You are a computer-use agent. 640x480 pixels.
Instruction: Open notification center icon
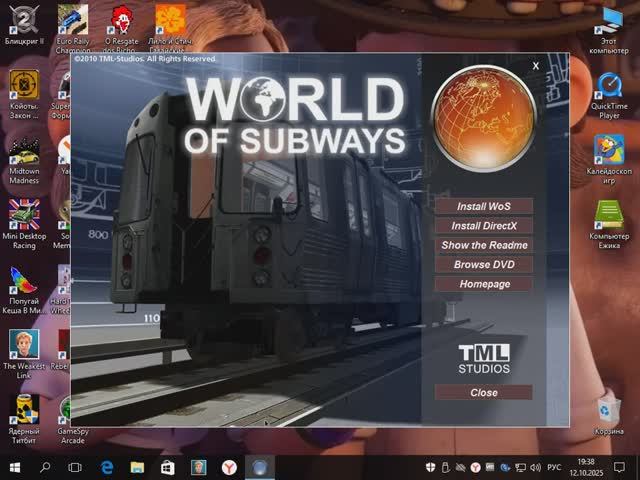pos(620,467)
